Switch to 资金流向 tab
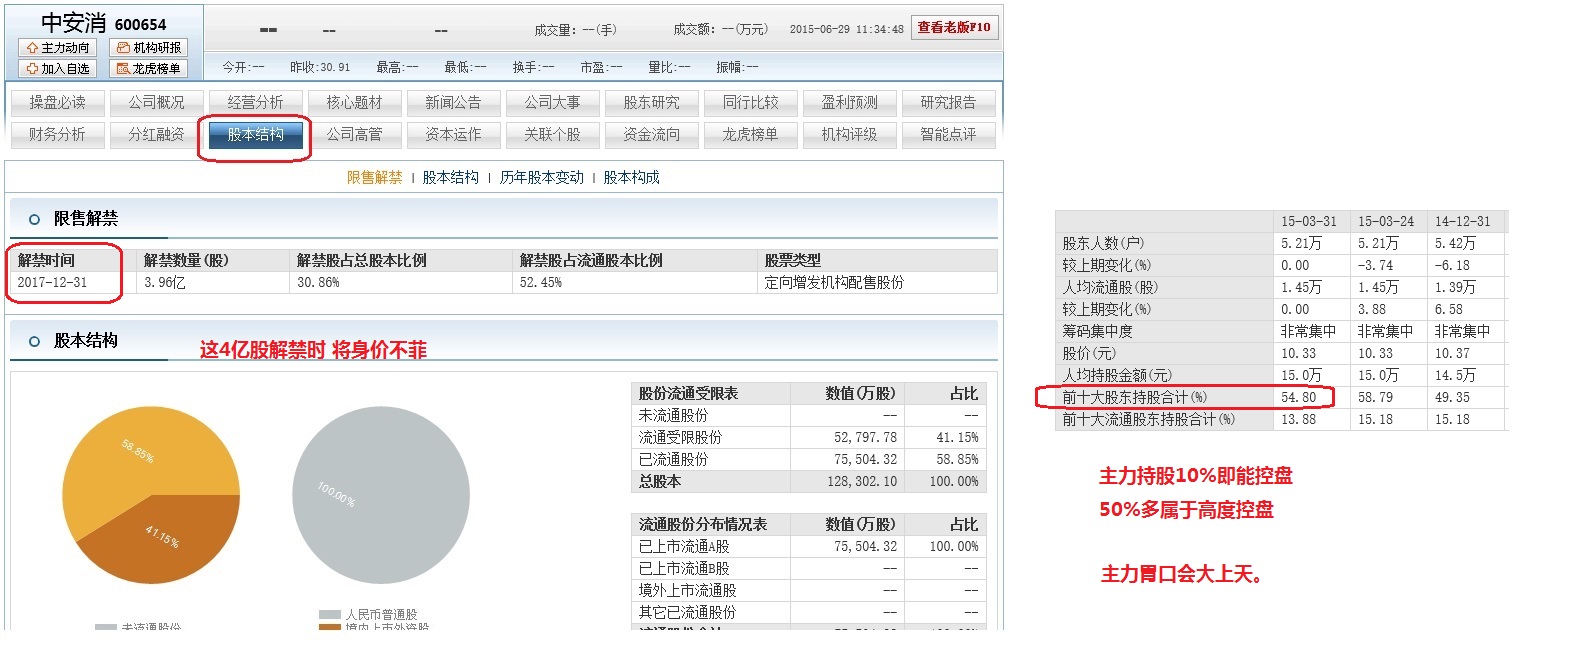 tap(651, 134)
